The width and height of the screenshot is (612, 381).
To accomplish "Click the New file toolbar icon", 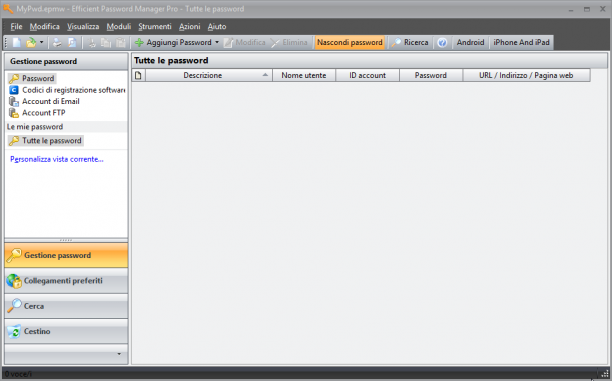I will point(17,43).
